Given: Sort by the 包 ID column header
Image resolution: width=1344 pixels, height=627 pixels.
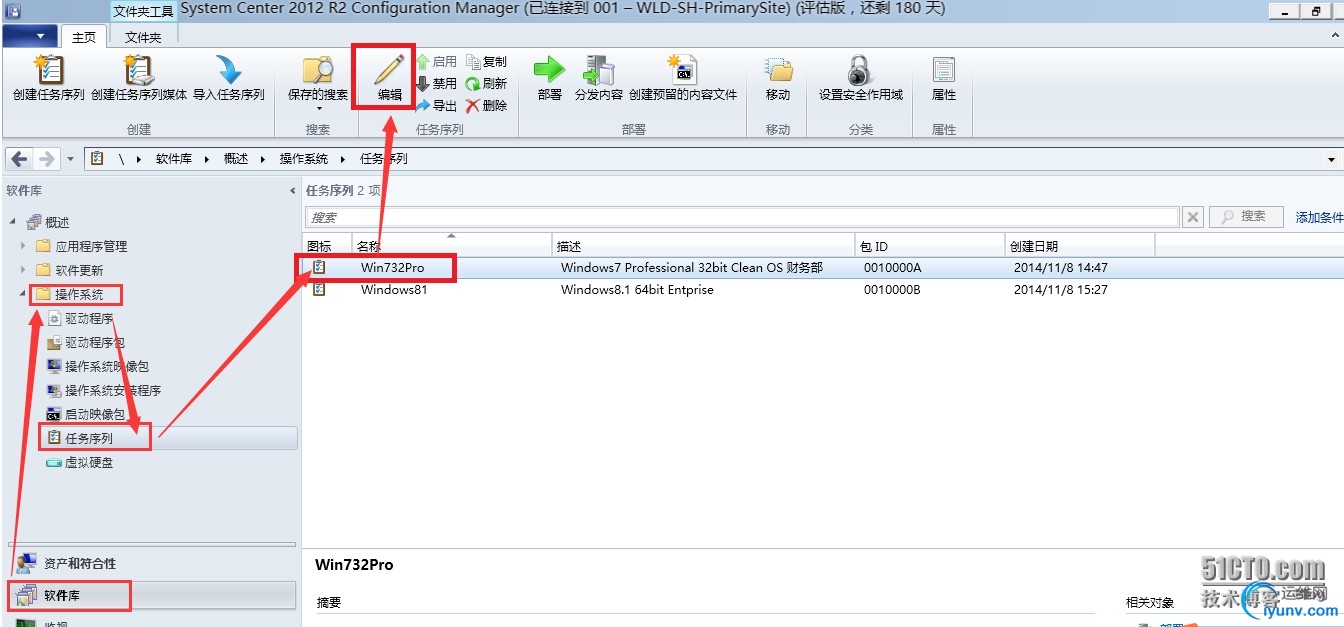Looking at the screenshot, I should pos(931,245).
